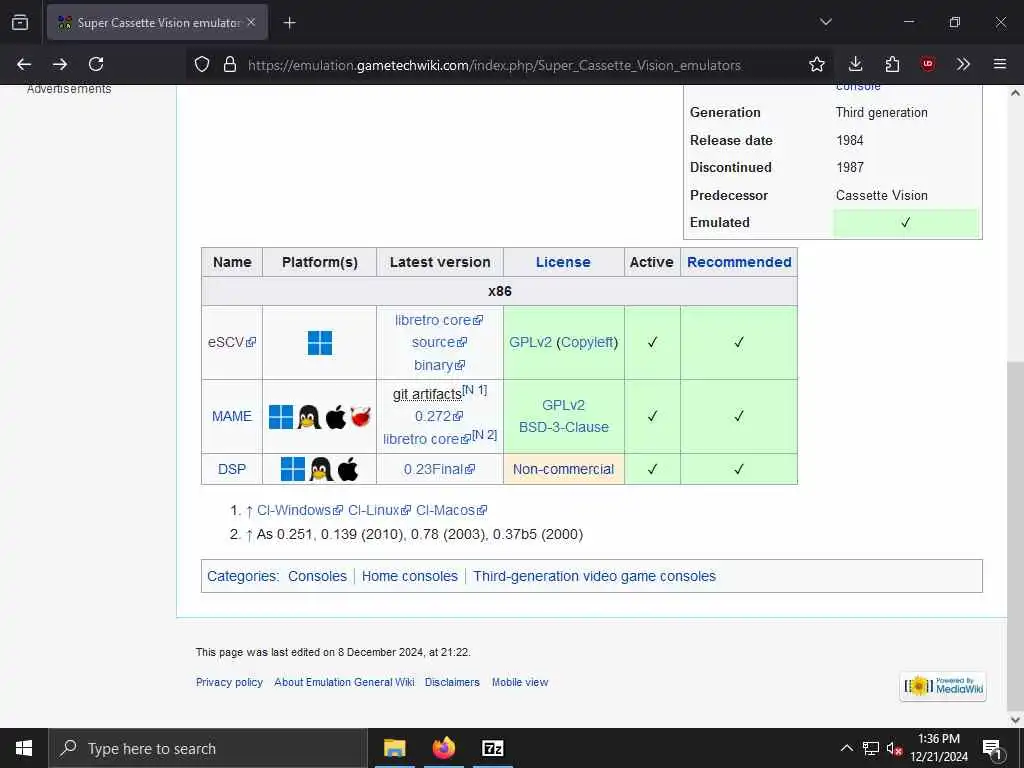Open 7-Zip from the taskbar

[x=492, y=748]
